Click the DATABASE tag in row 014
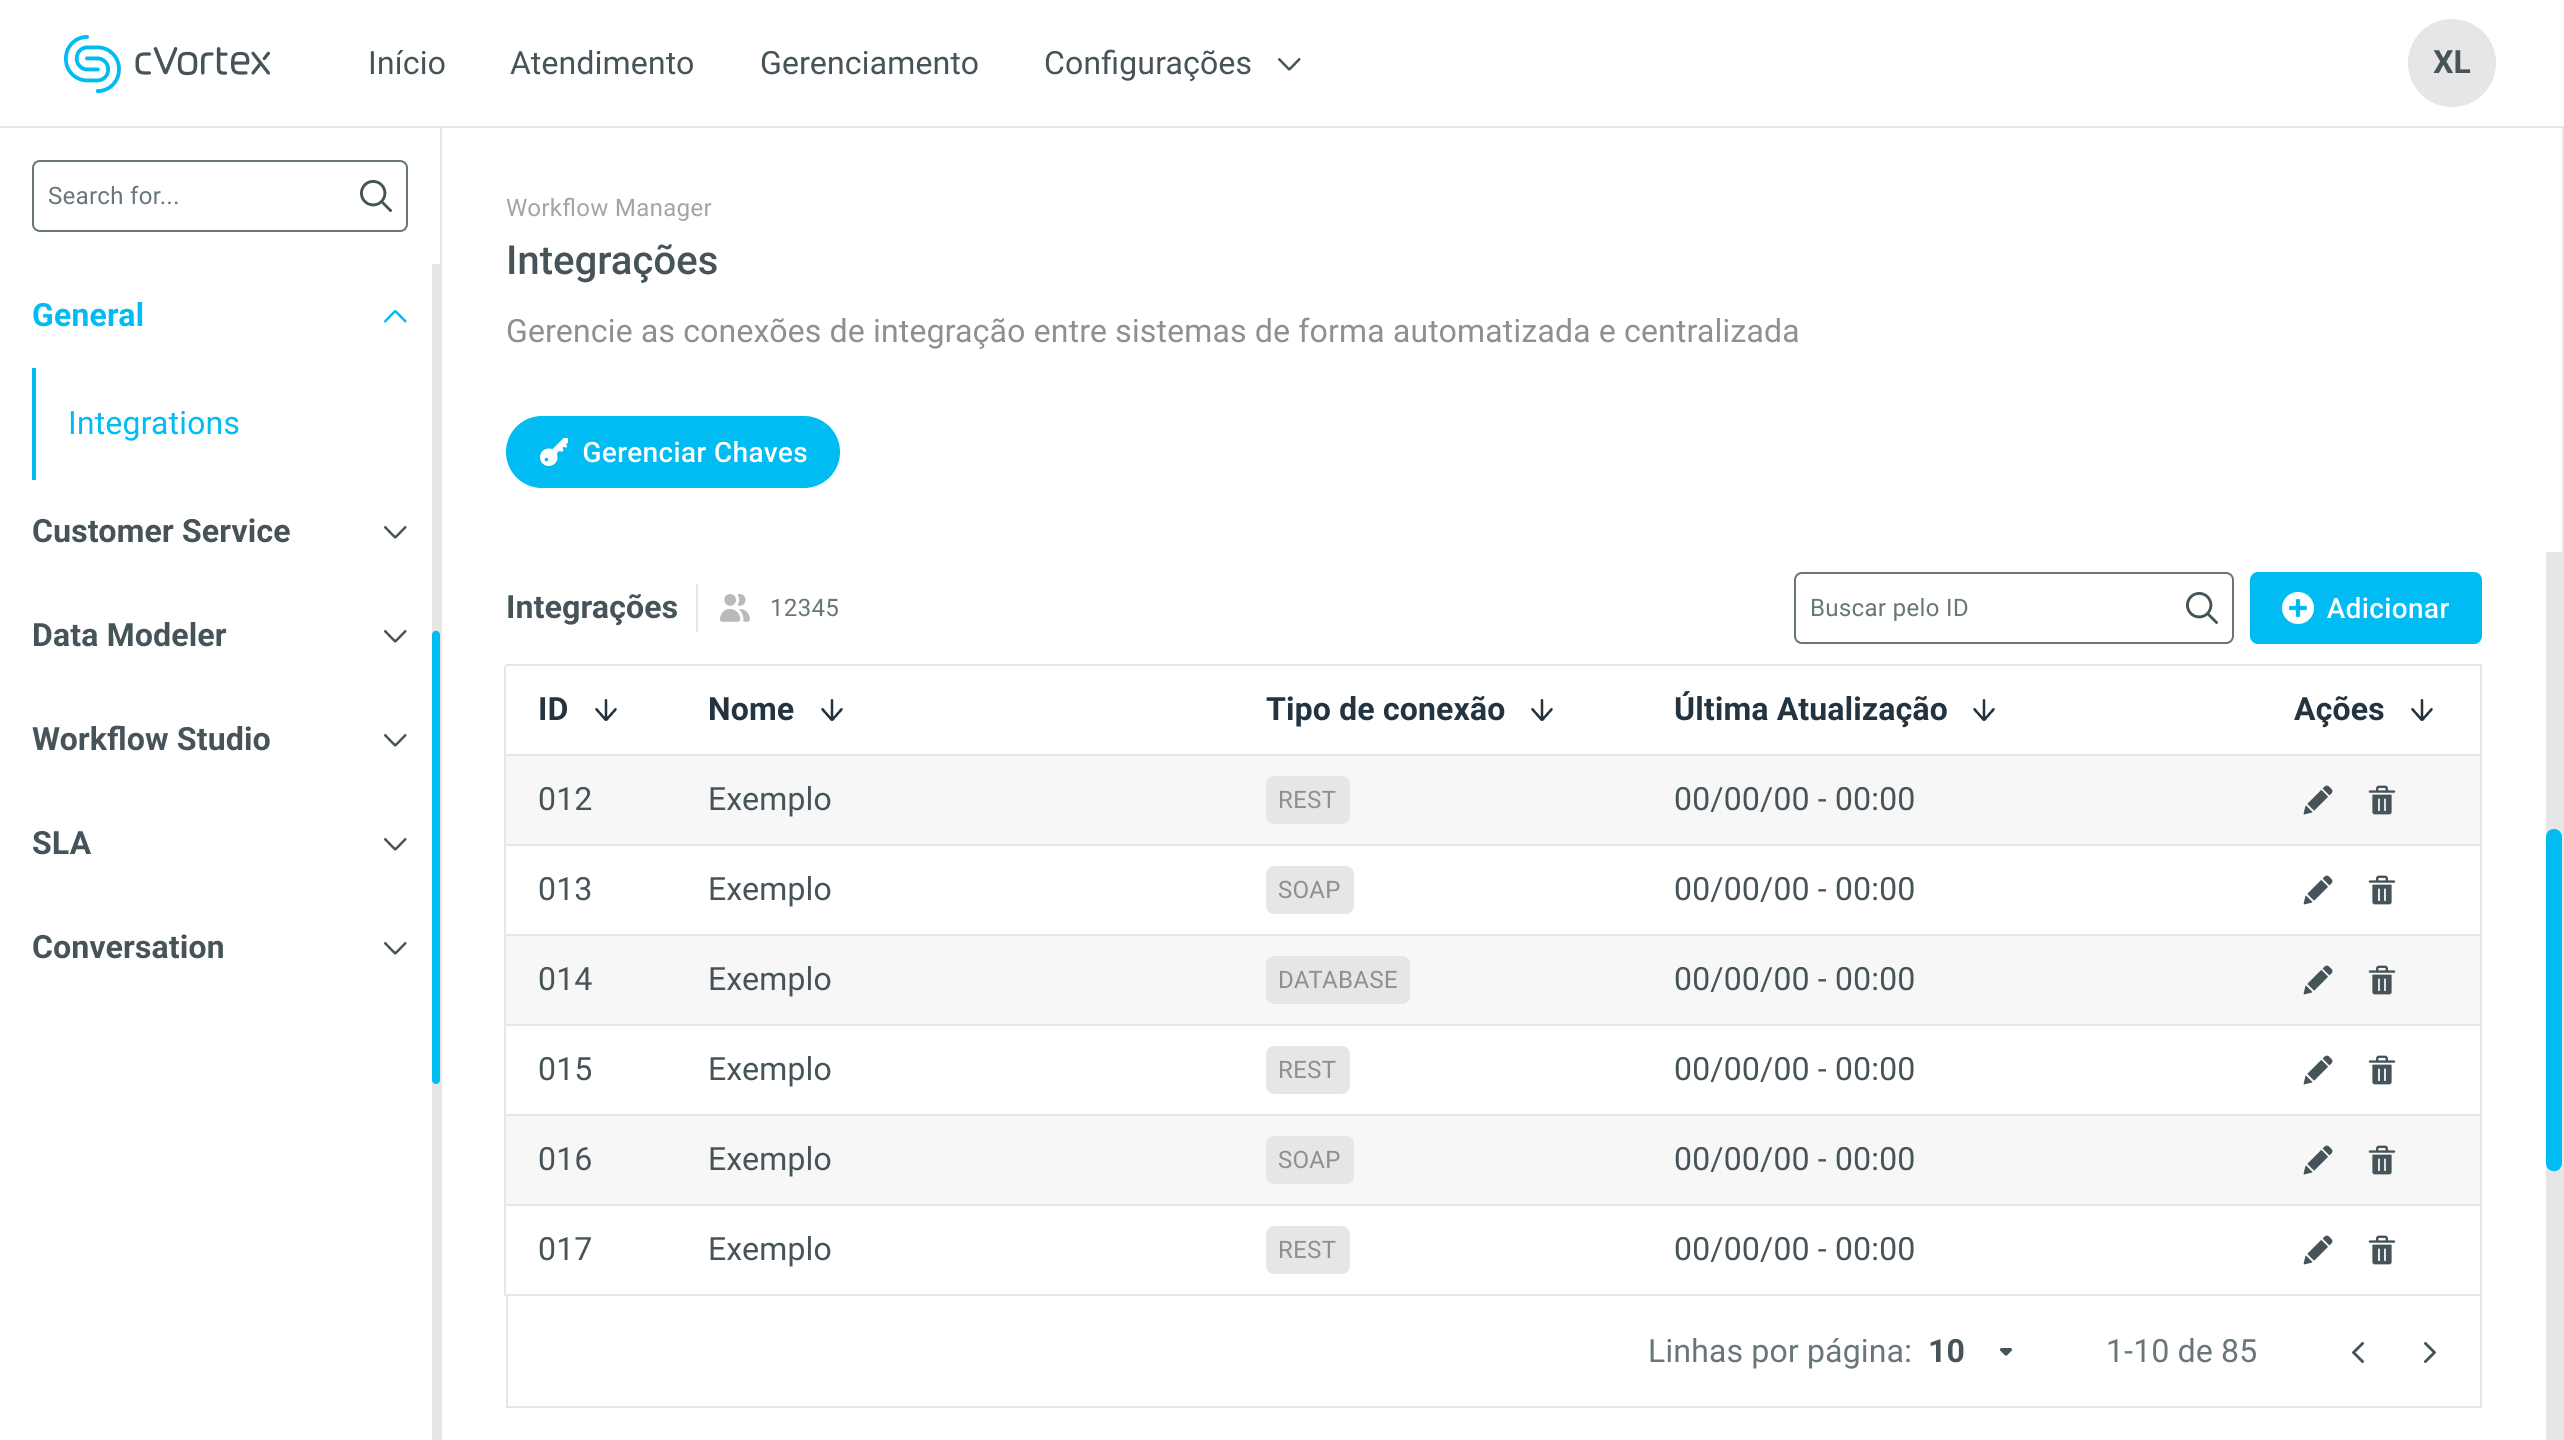 click(1337, 980)
